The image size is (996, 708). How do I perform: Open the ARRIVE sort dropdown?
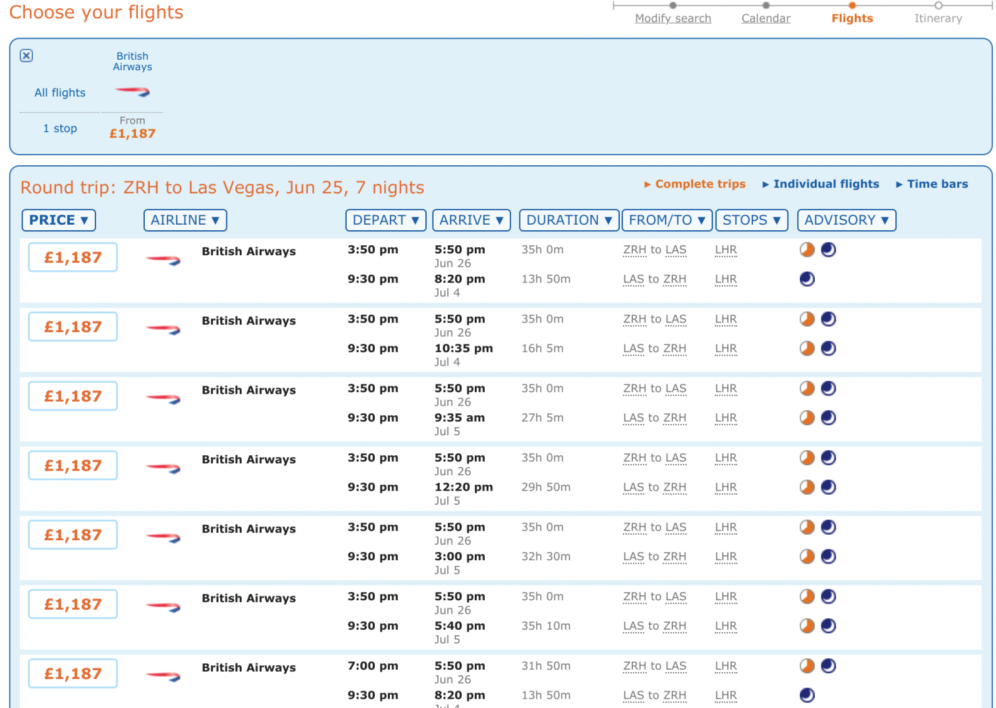[x=471, y=220]
